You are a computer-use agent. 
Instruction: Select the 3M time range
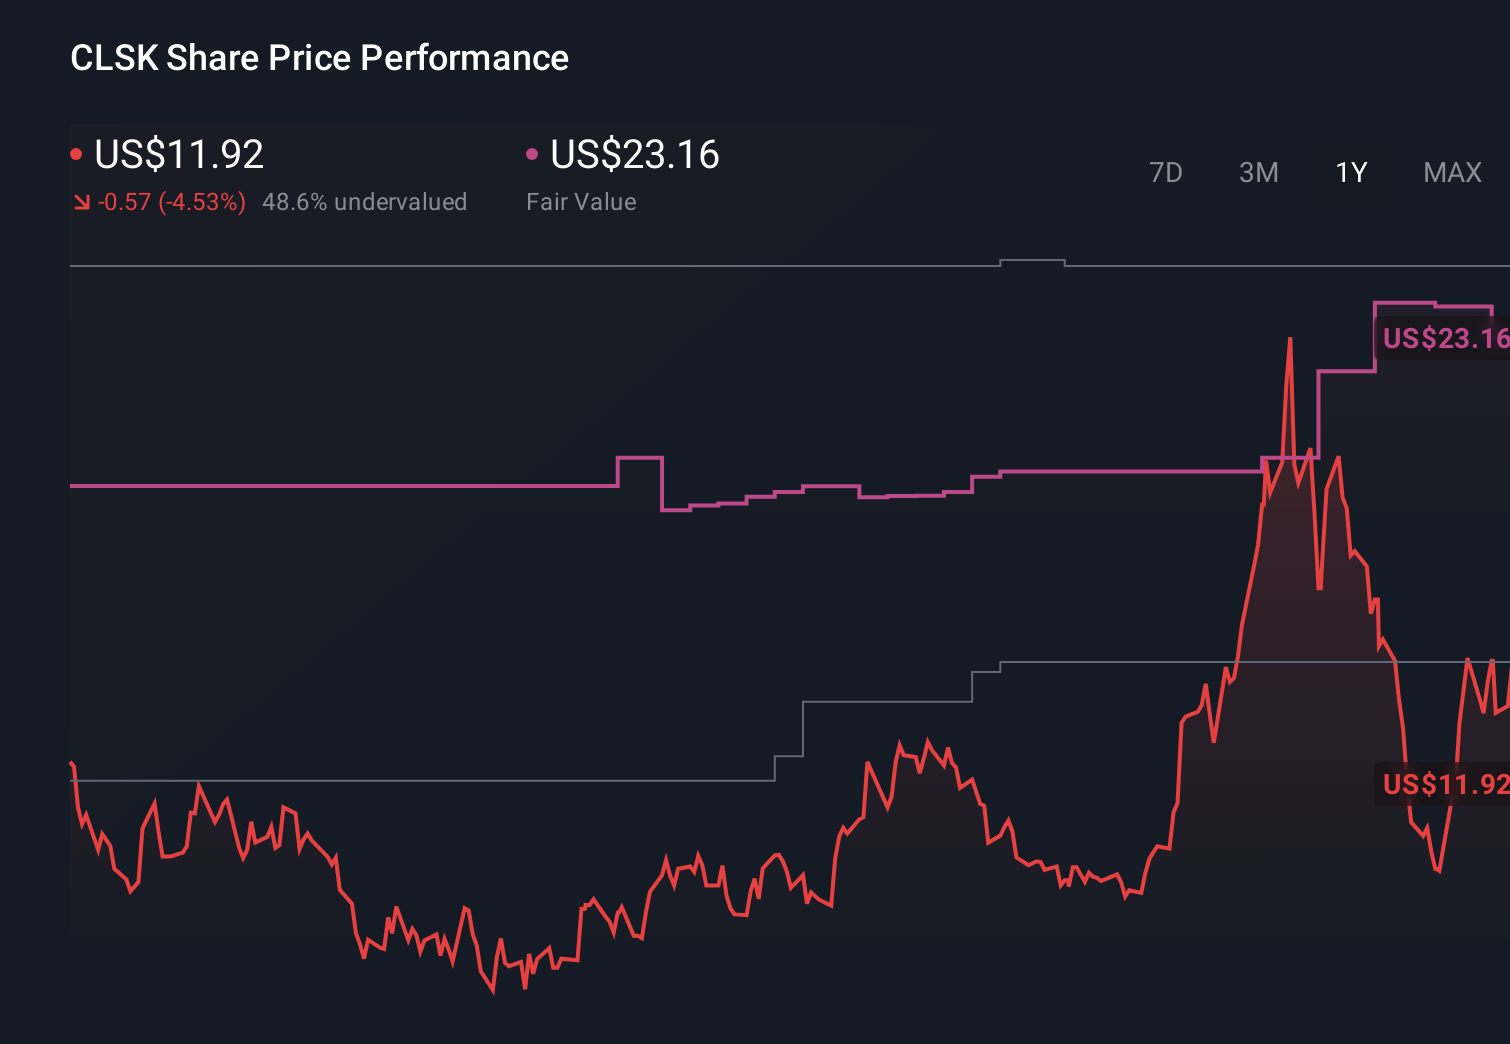(x=1258, y=173)
